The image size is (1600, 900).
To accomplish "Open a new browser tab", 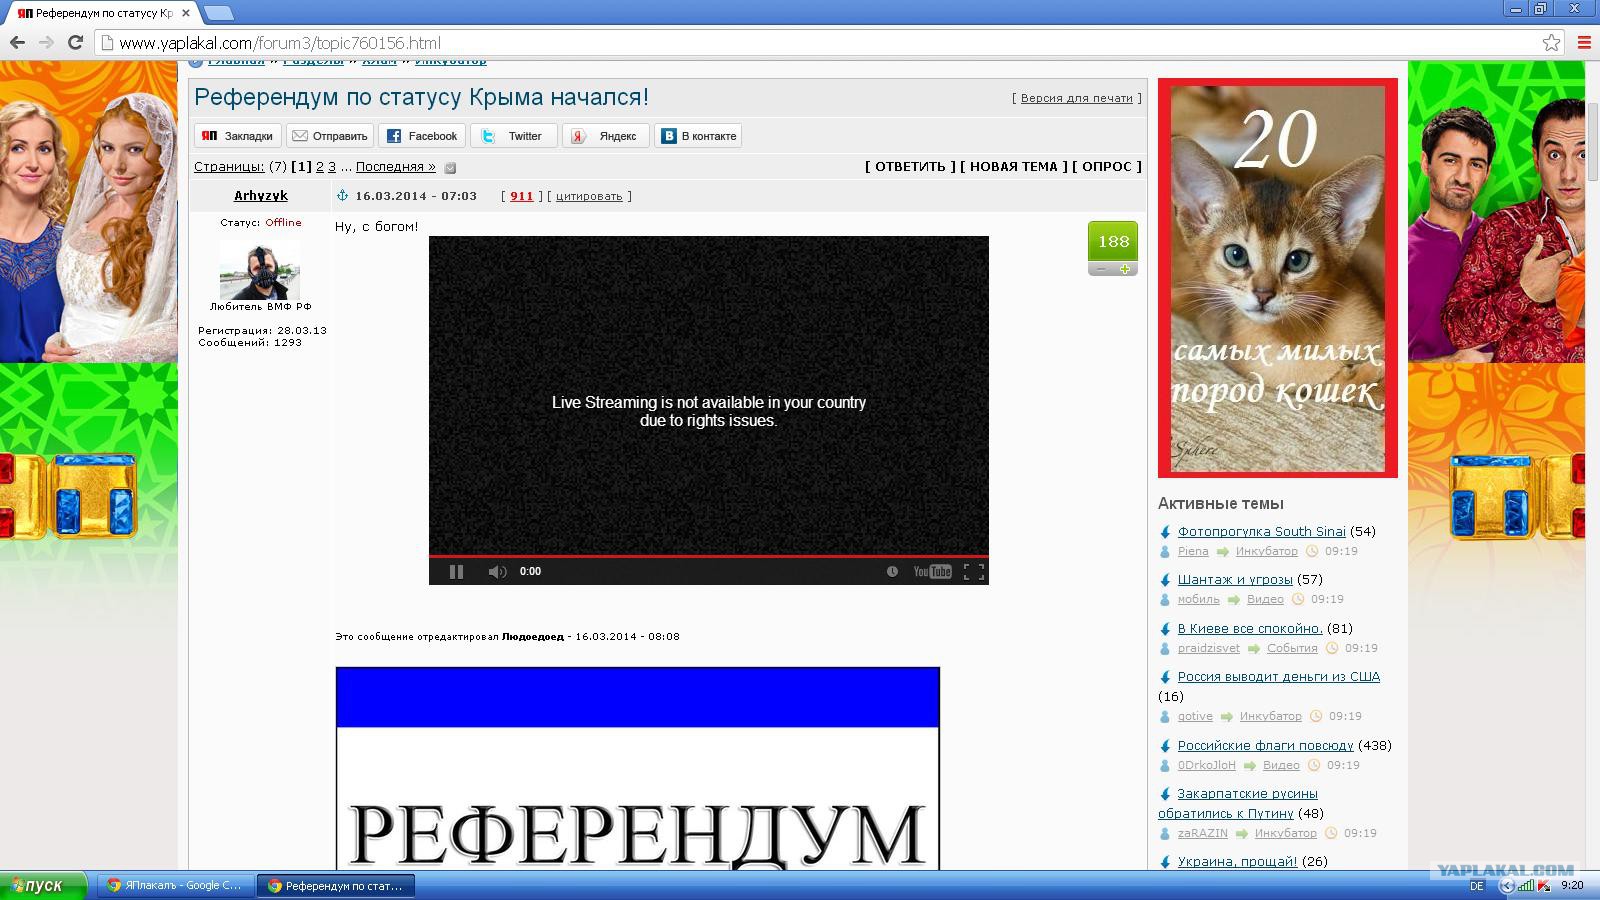I will click(x=218, y=13).
